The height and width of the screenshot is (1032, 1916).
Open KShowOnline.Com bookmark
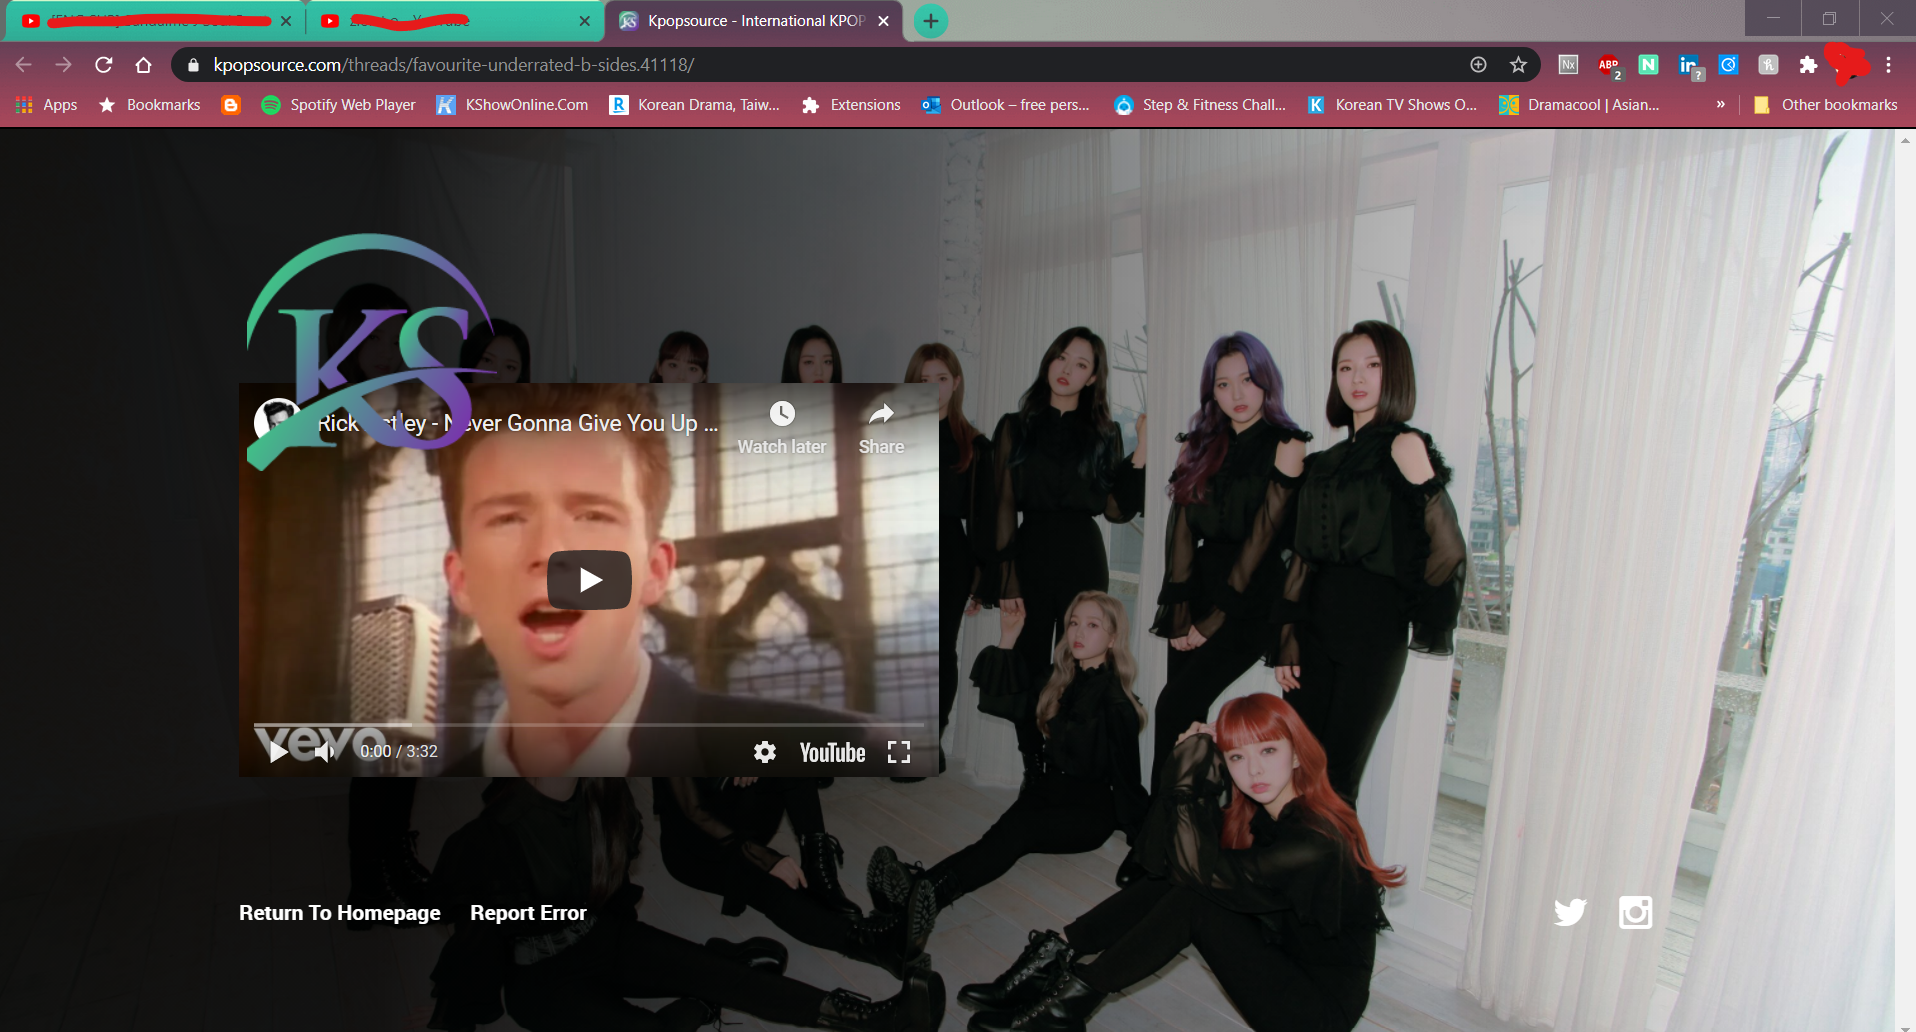click(x=513, y=105)
